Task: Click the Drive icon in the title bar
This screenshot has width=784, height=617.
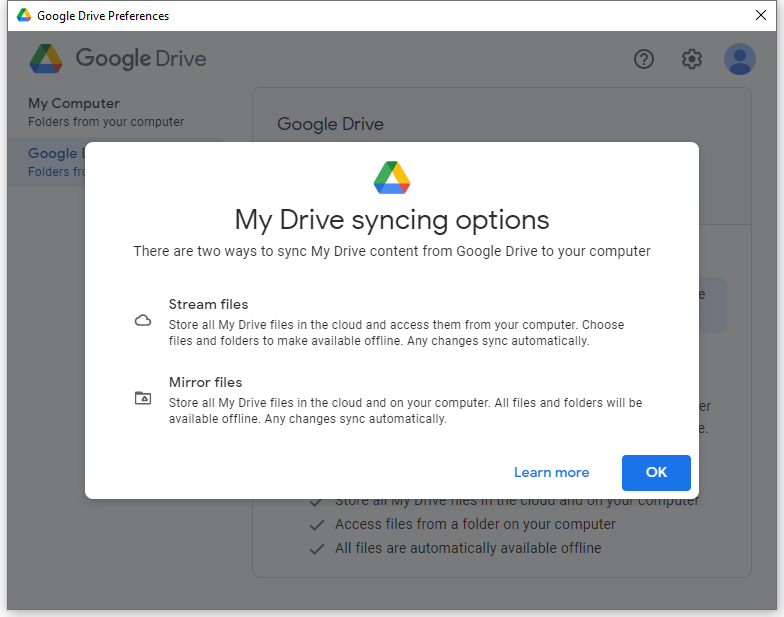Action: 24,15
